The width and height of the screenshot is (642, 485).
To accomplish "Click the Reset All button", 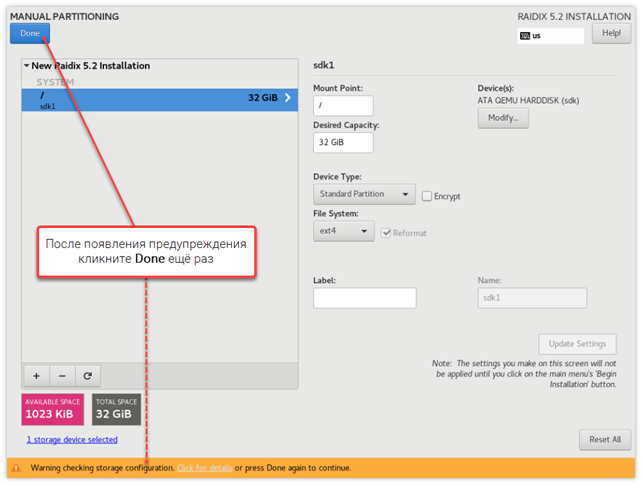I will [605, 439].
